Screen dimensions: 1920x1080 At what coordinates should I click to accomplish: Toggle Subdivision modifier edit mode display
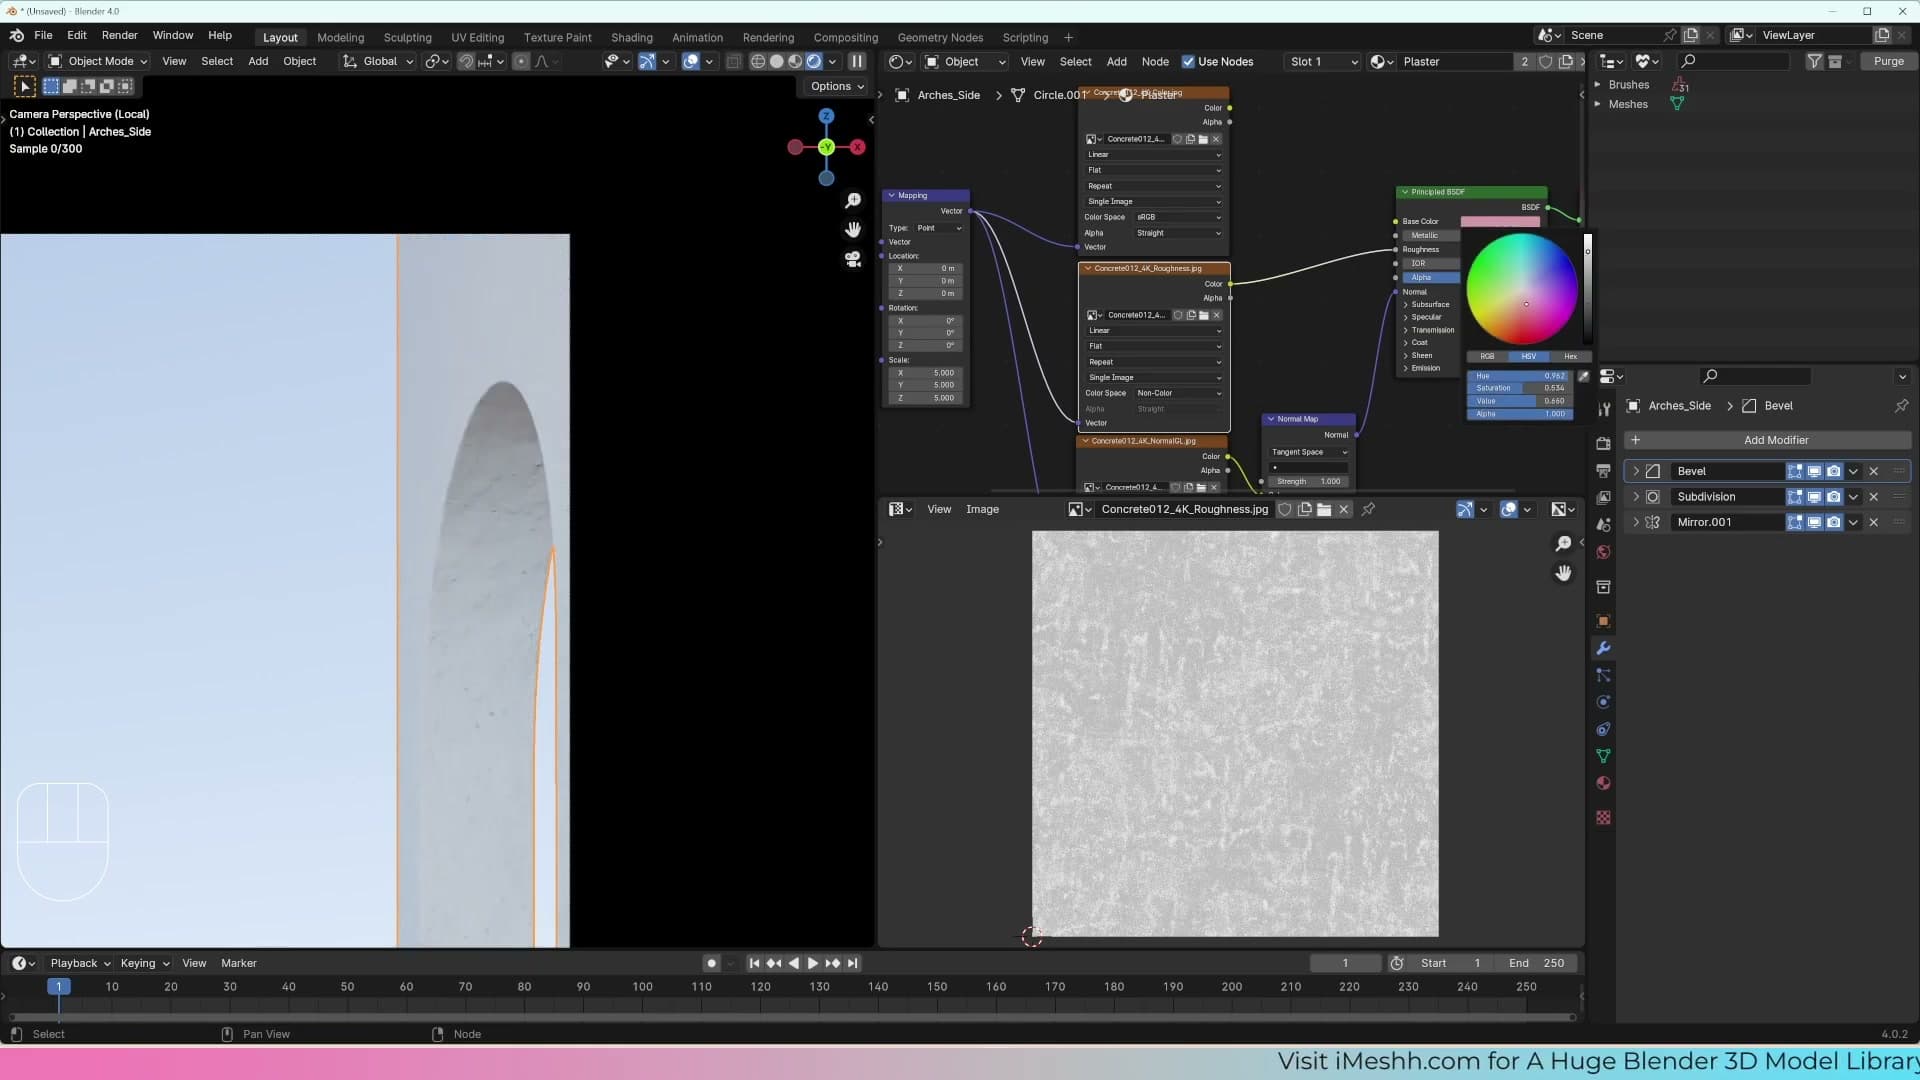(1795, 497)
